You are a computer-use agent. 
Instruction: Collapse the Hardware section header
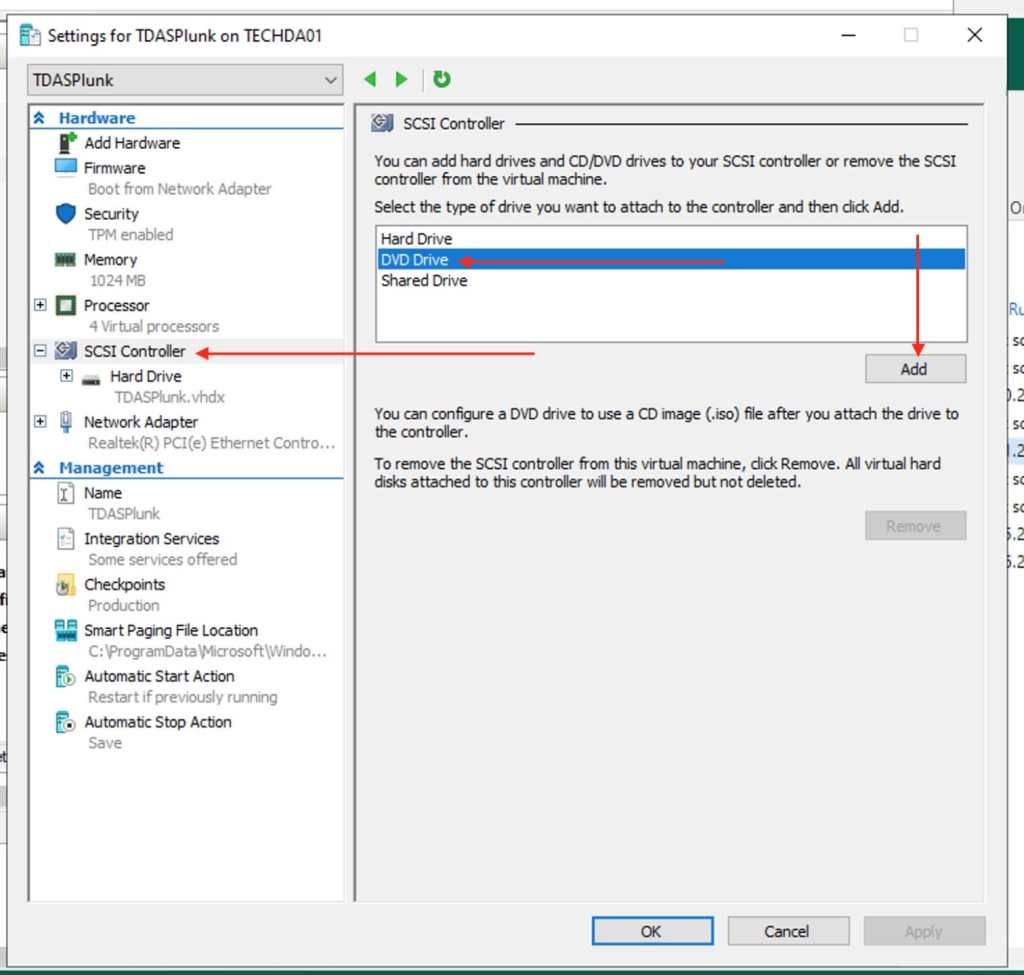tap(39, 118)
